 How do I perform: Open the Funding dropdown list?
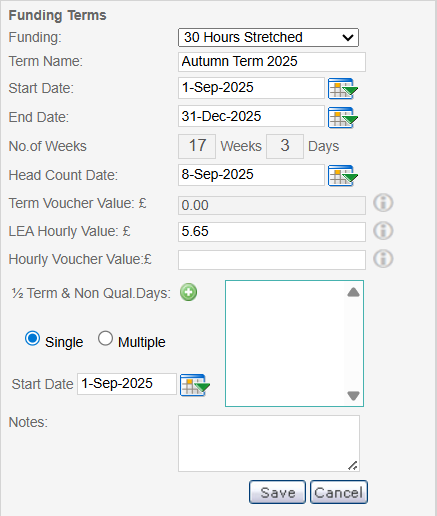pos(268,37)
